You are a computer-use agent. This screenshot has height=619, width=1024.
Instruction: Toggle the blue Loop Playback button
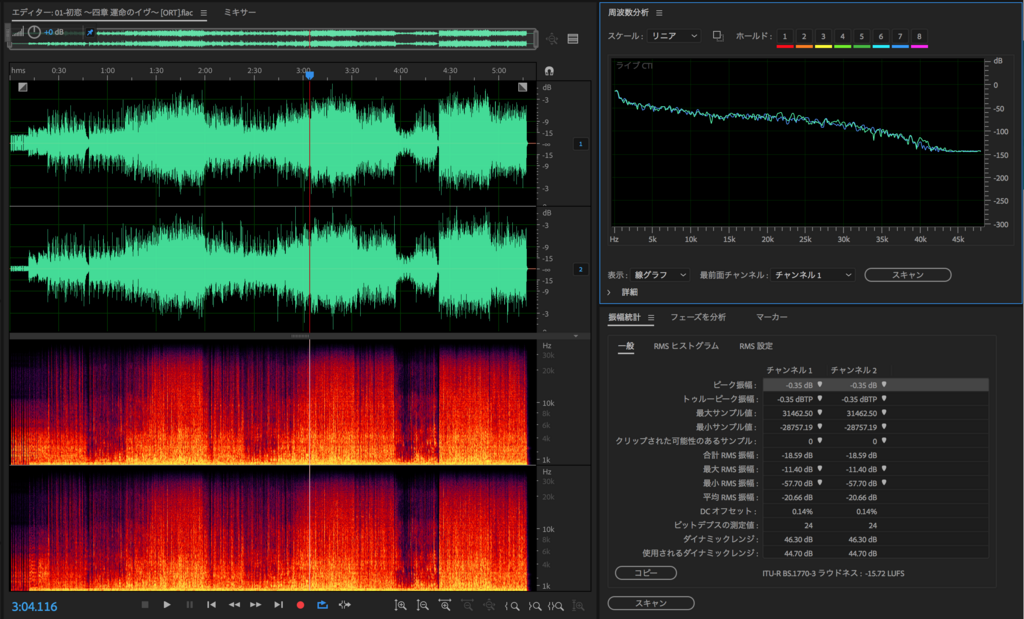coord(323,605)
